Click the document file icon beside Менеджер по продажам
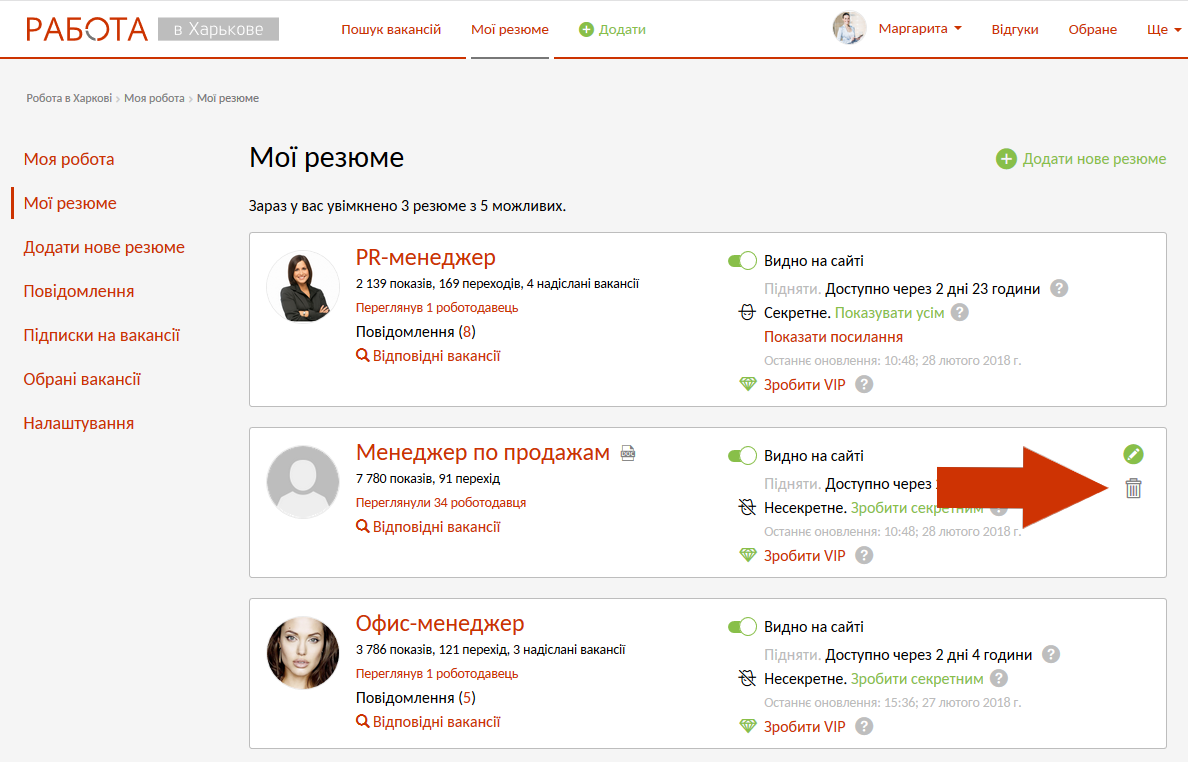Screen dimensions: 1188x762 coord(628,453)
